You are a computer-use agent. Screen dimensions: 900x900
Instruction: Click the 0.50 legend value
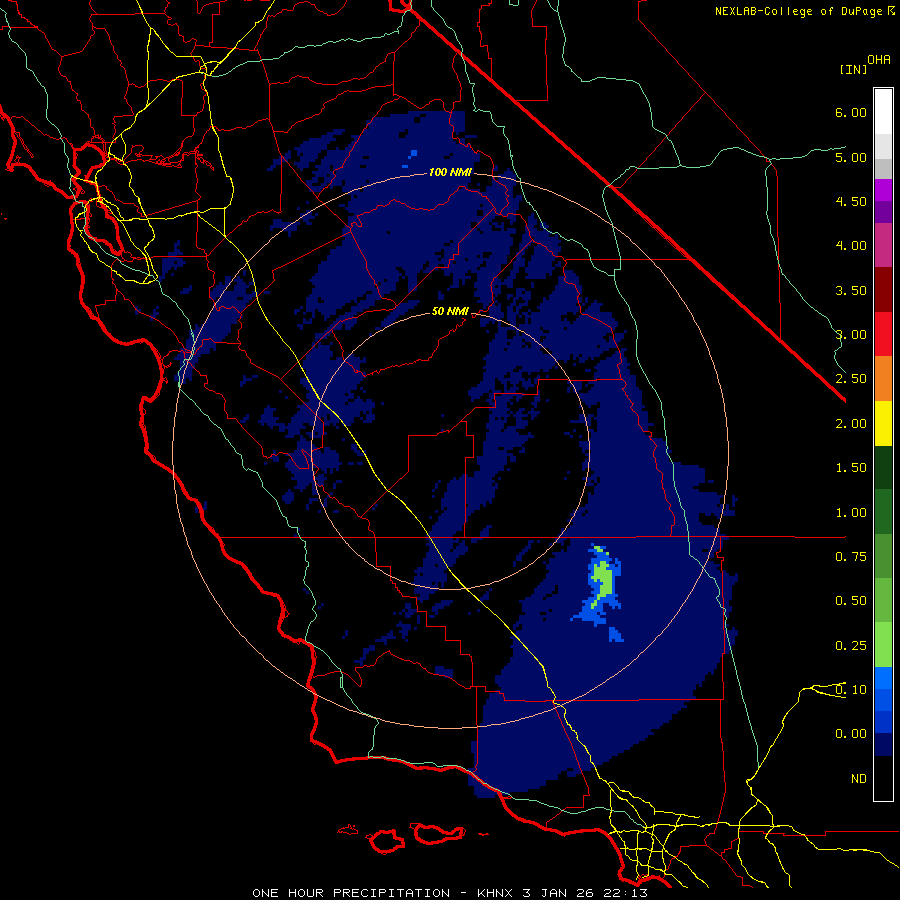point(851,601)
